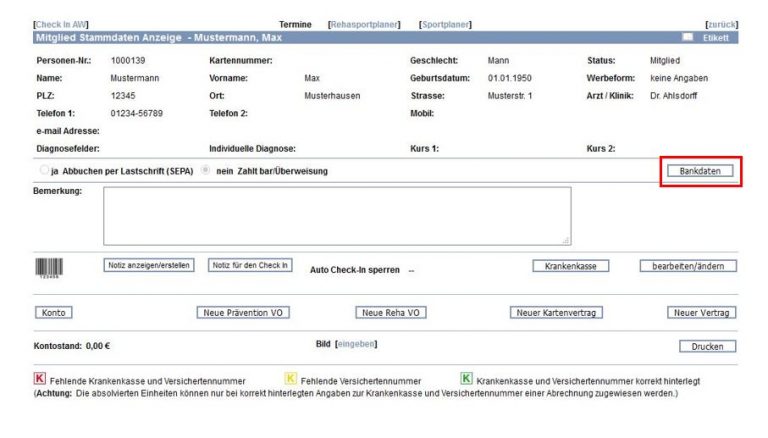Open the Bankdaten dialog
The width and height of the screenshot is (768, 438).
click(x=700, y=171)
